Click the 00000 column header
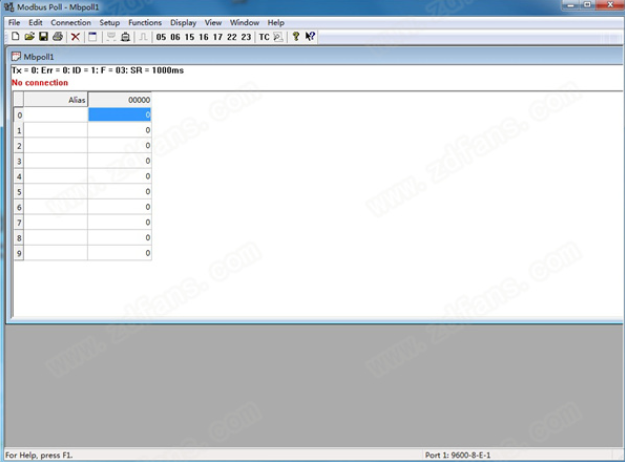 (x=120, y=100)
